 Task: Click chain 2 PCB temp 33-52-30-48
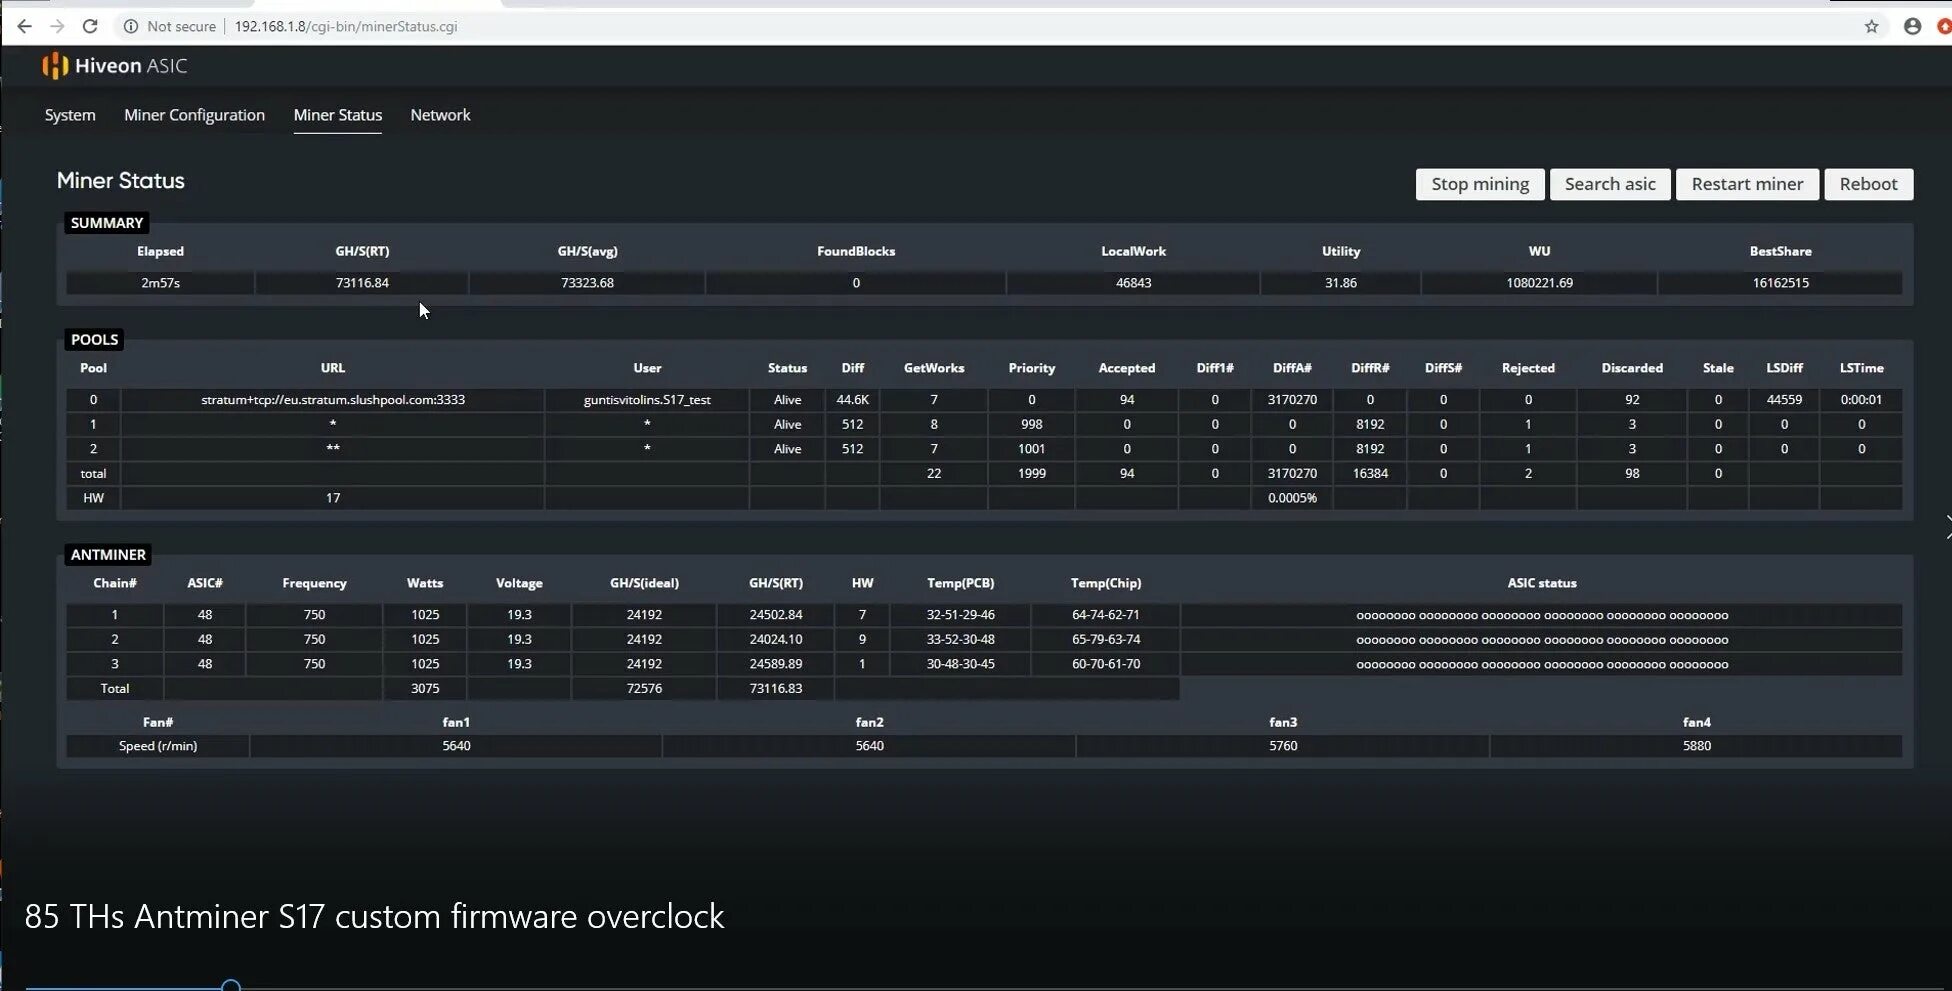(960, 639)
